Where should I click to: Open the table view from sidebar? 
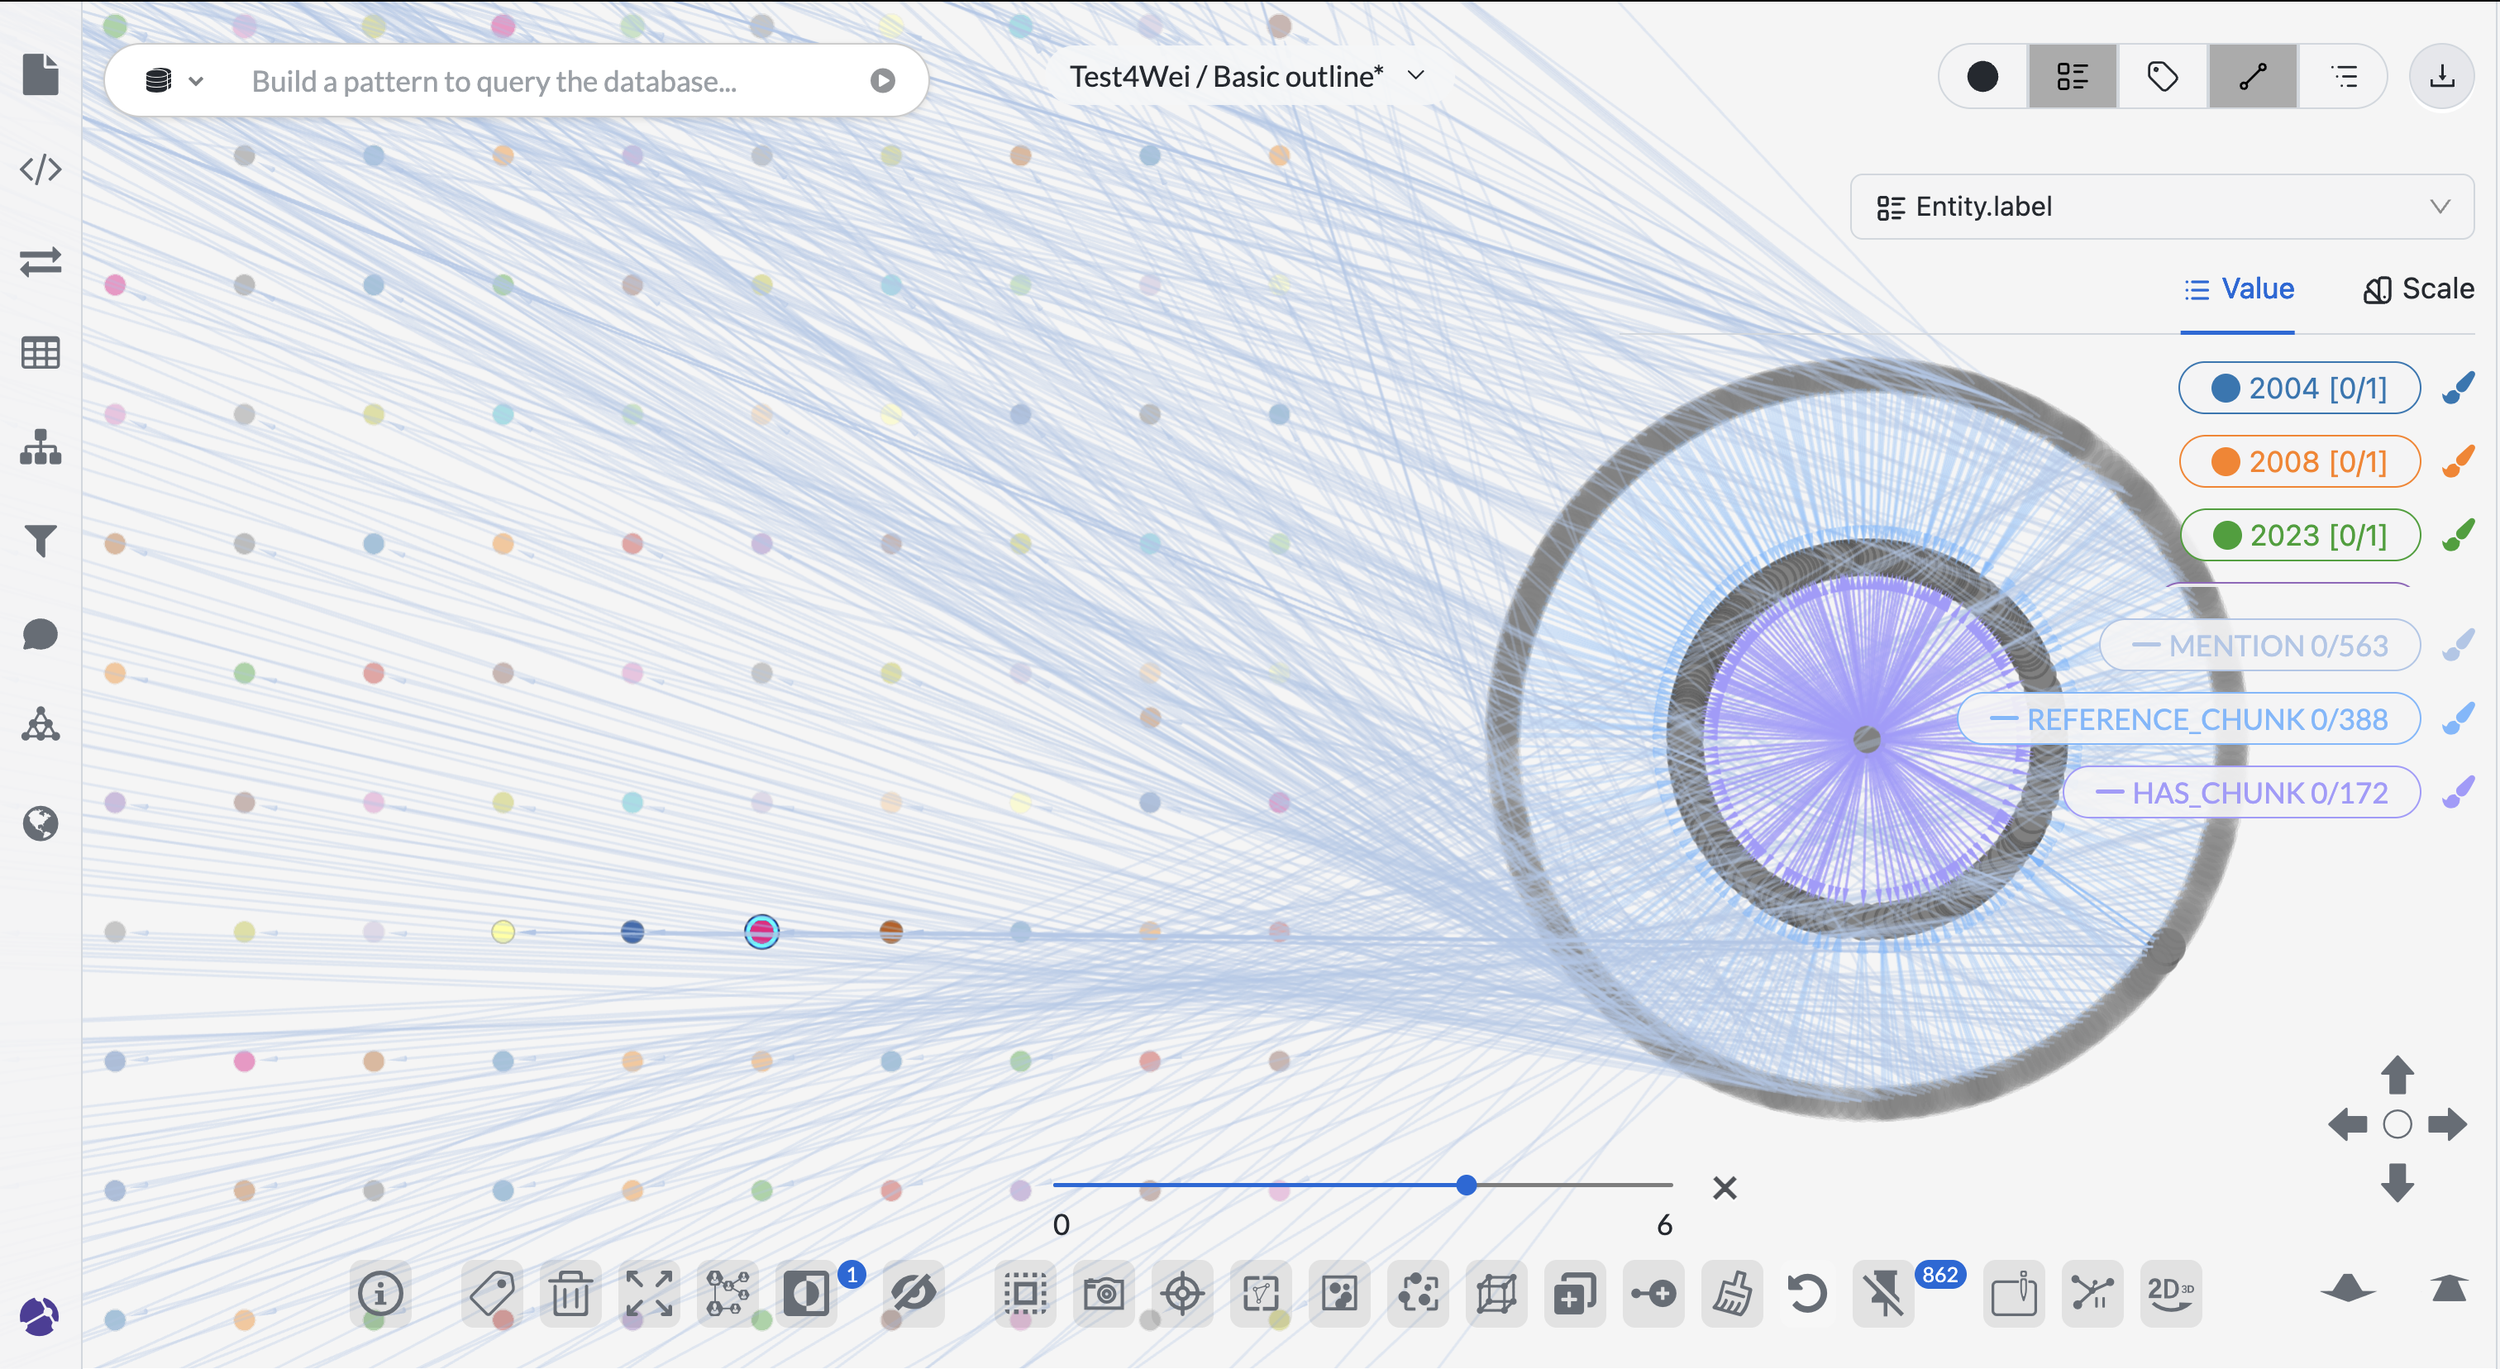coord(40,353)
